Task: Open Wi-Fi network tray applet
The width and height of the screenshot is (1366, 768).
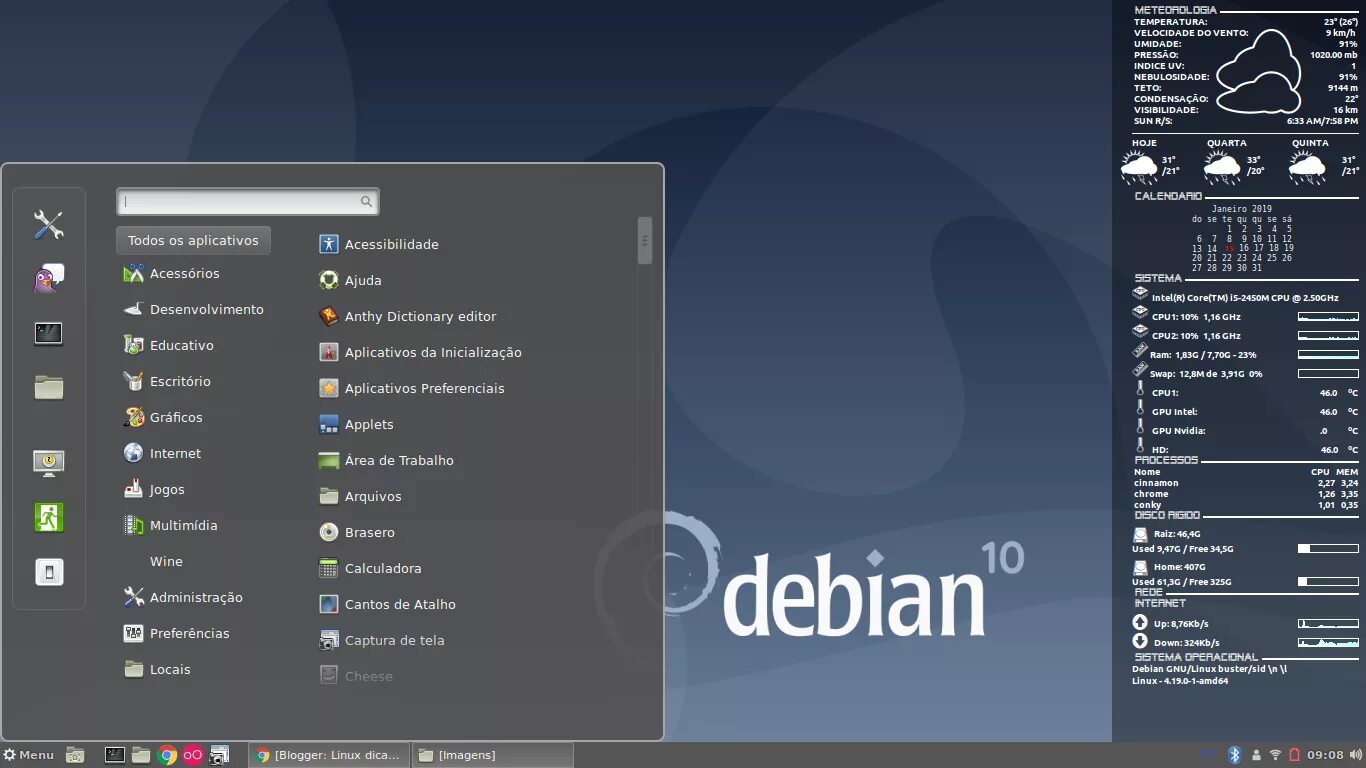Action: [1275, 755]
